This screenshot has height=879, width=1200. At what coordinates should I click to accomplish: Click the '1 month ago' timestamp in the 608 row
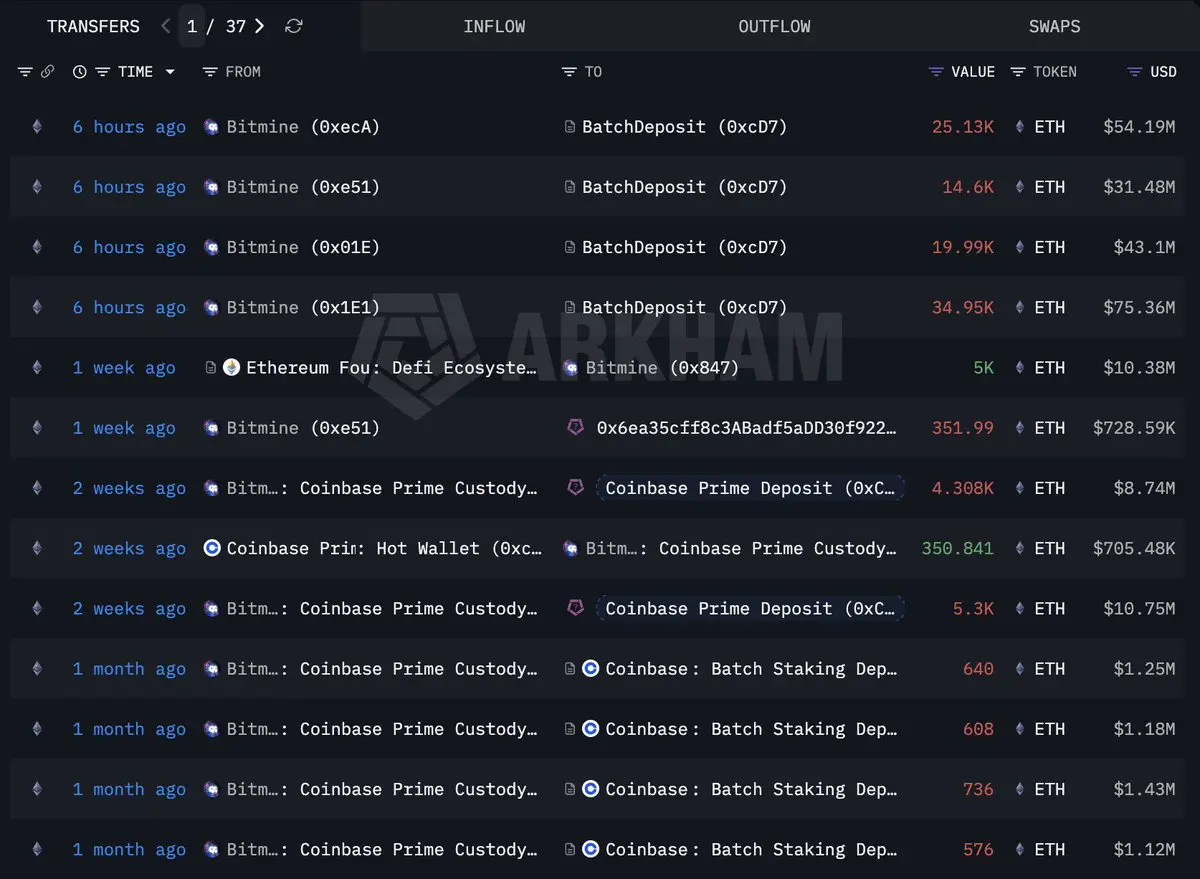click(129, 729)
